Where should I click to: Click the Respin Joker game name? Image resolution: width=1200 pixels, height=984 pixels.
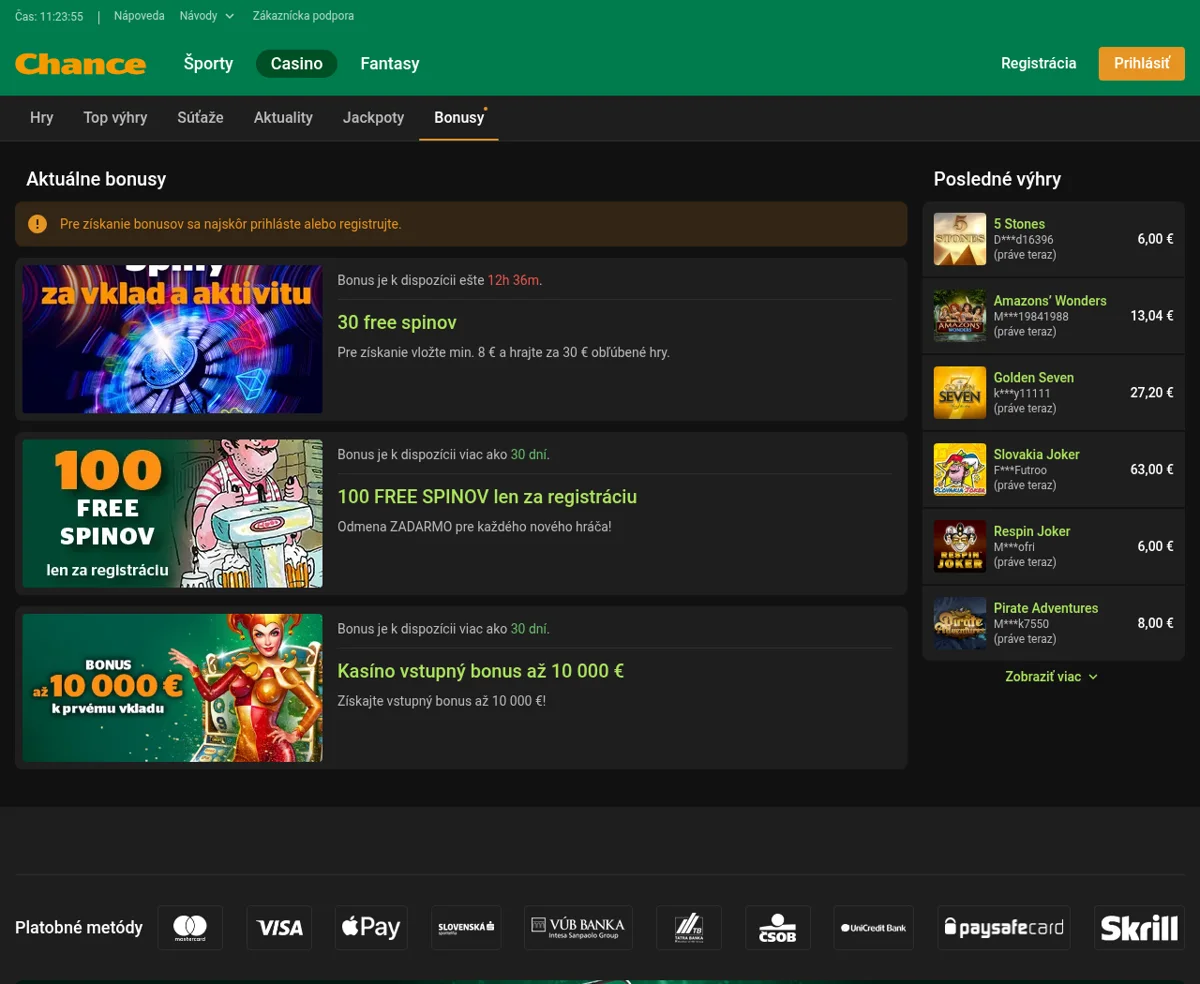[1032, 532]
